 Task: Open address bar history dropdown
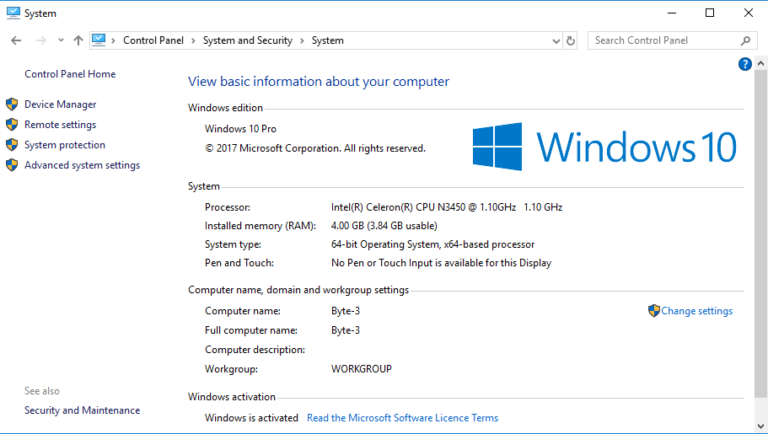coord(556,41)
